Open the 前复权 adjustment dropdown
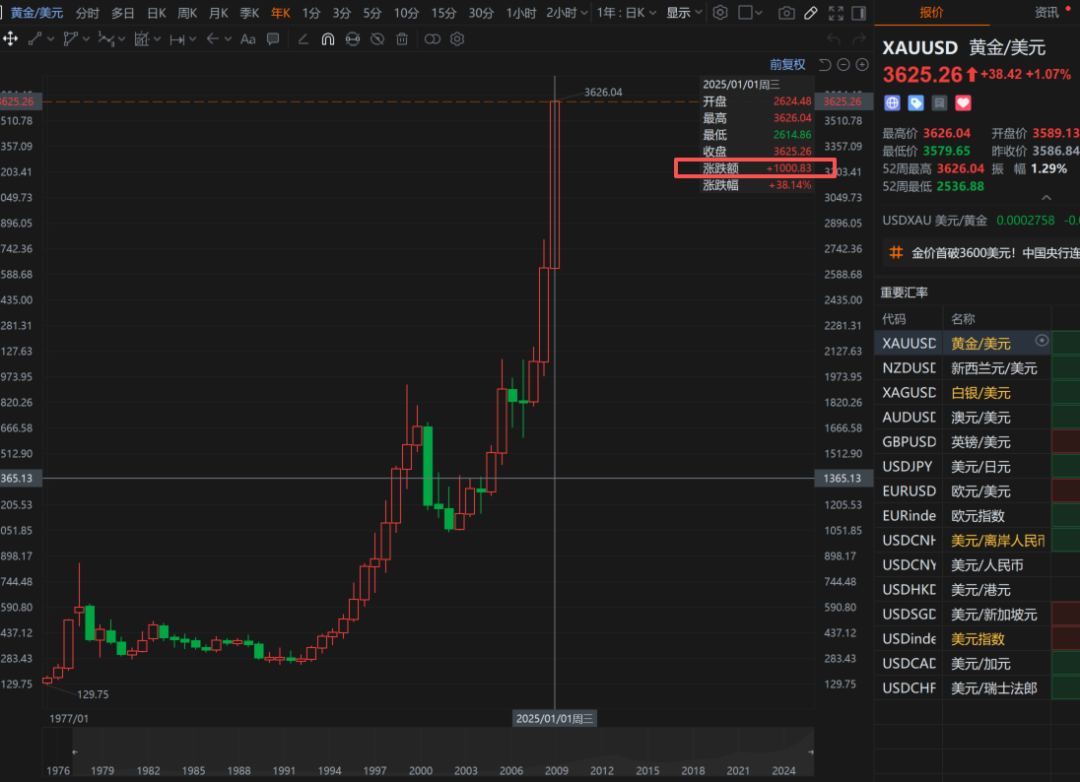 click(x=786, y=64)
